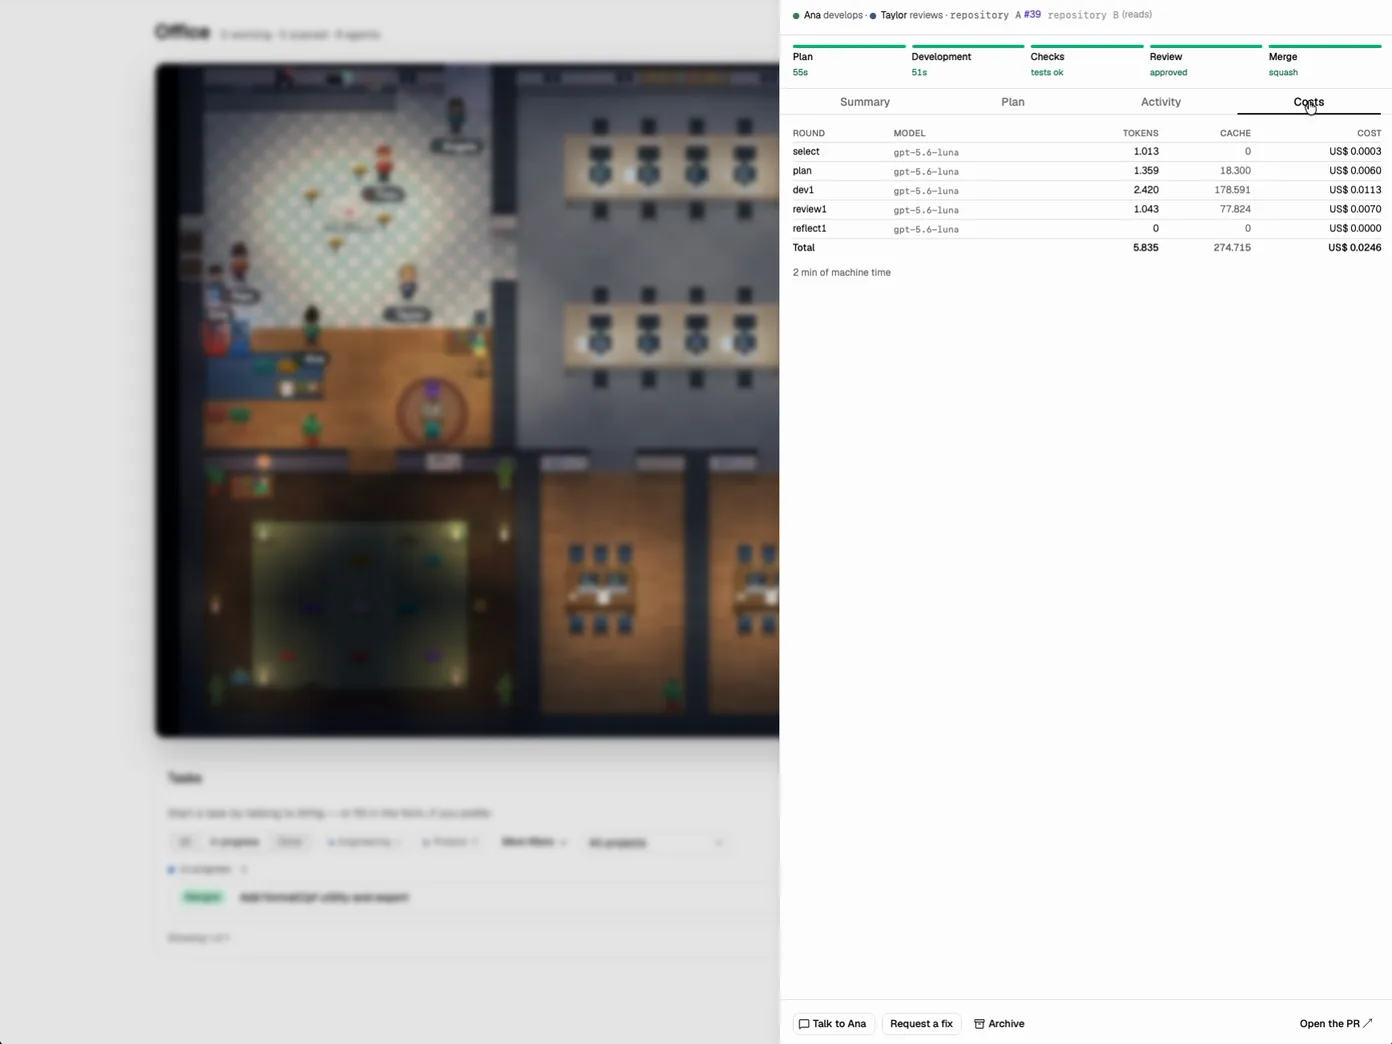Click the ROUND column header

pyautogui.click(x=809, y=133)
